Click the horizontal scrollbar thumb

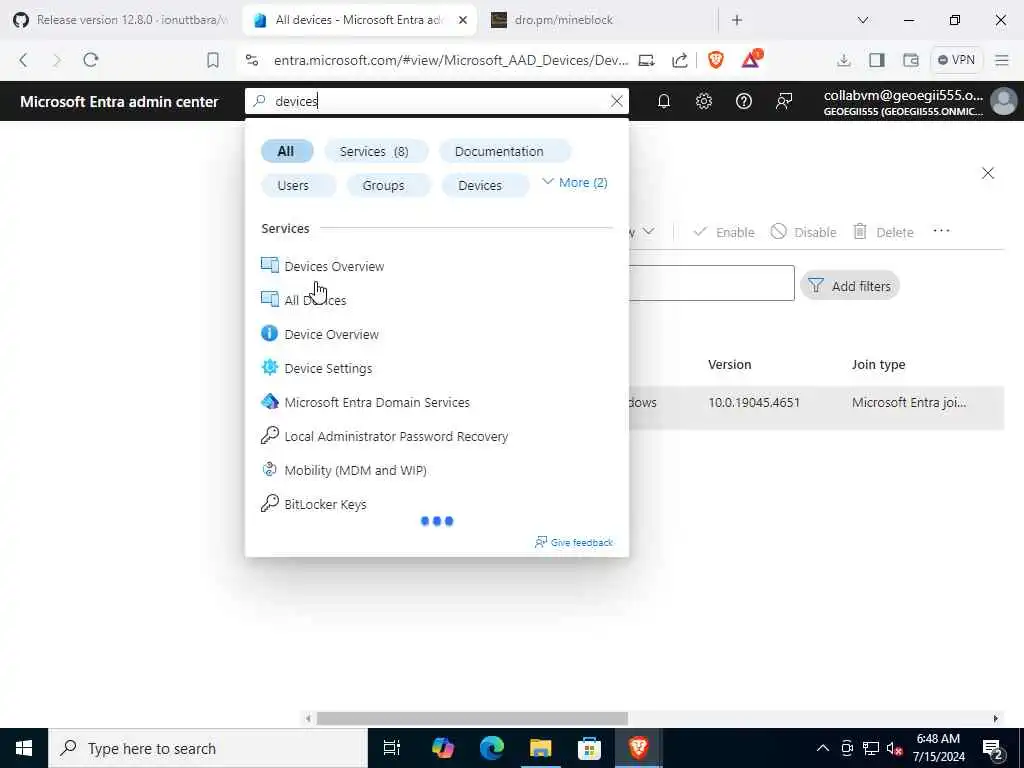[472, 718]
